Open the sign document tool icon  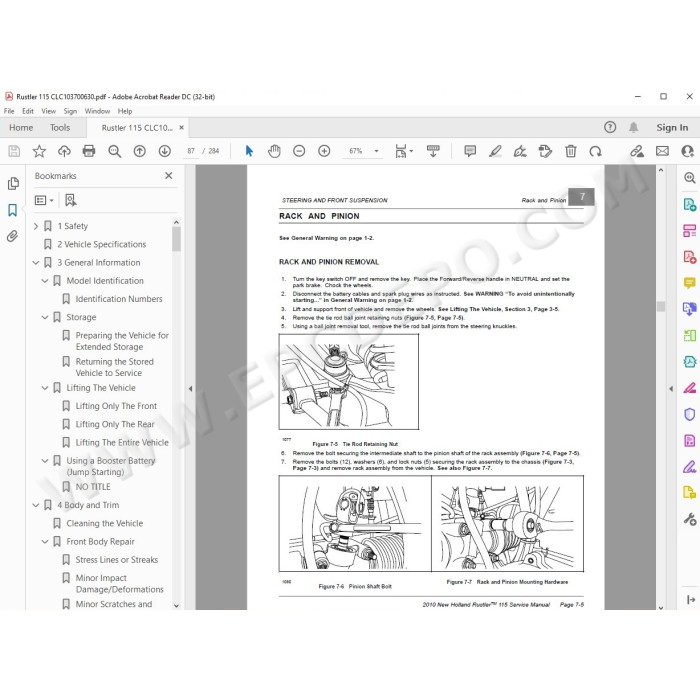click(x=520, y=151)
